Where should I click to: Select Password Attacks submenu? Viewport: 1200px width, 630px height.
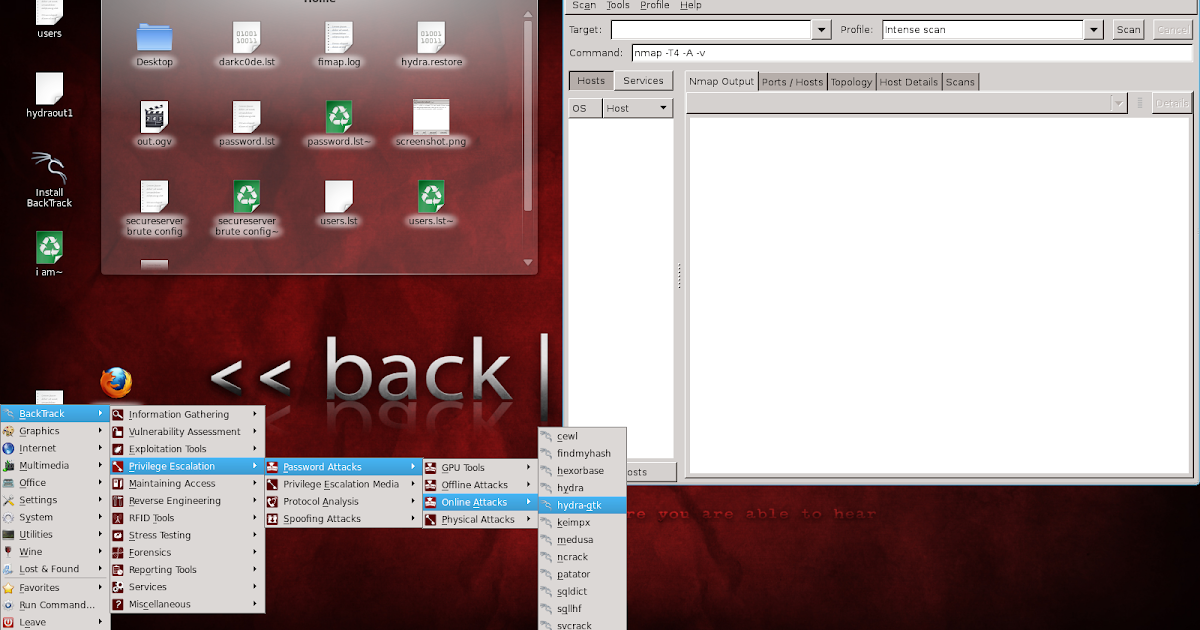pos(343,466)
